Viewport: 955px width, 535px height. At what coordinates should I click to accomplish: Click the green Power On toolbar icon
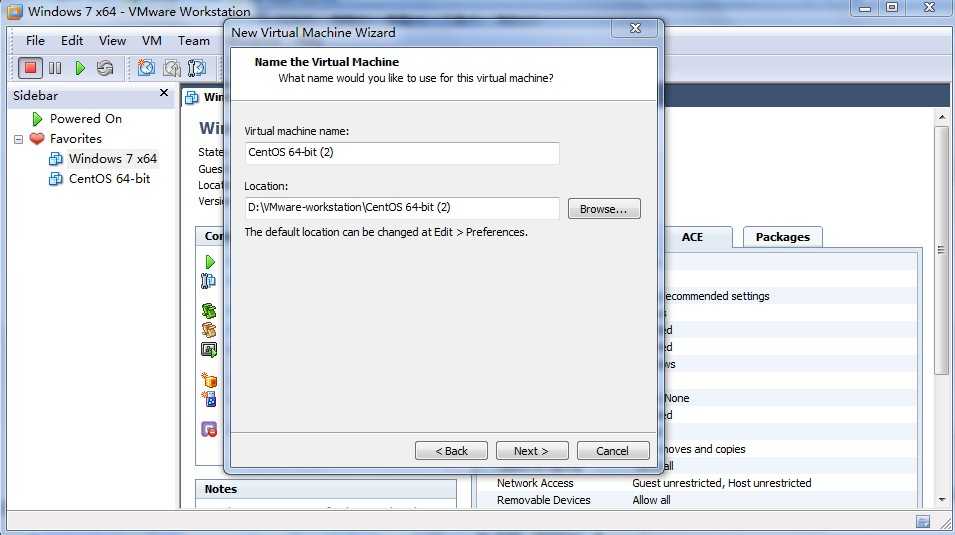pyautogui.click(x=80, y=68)
